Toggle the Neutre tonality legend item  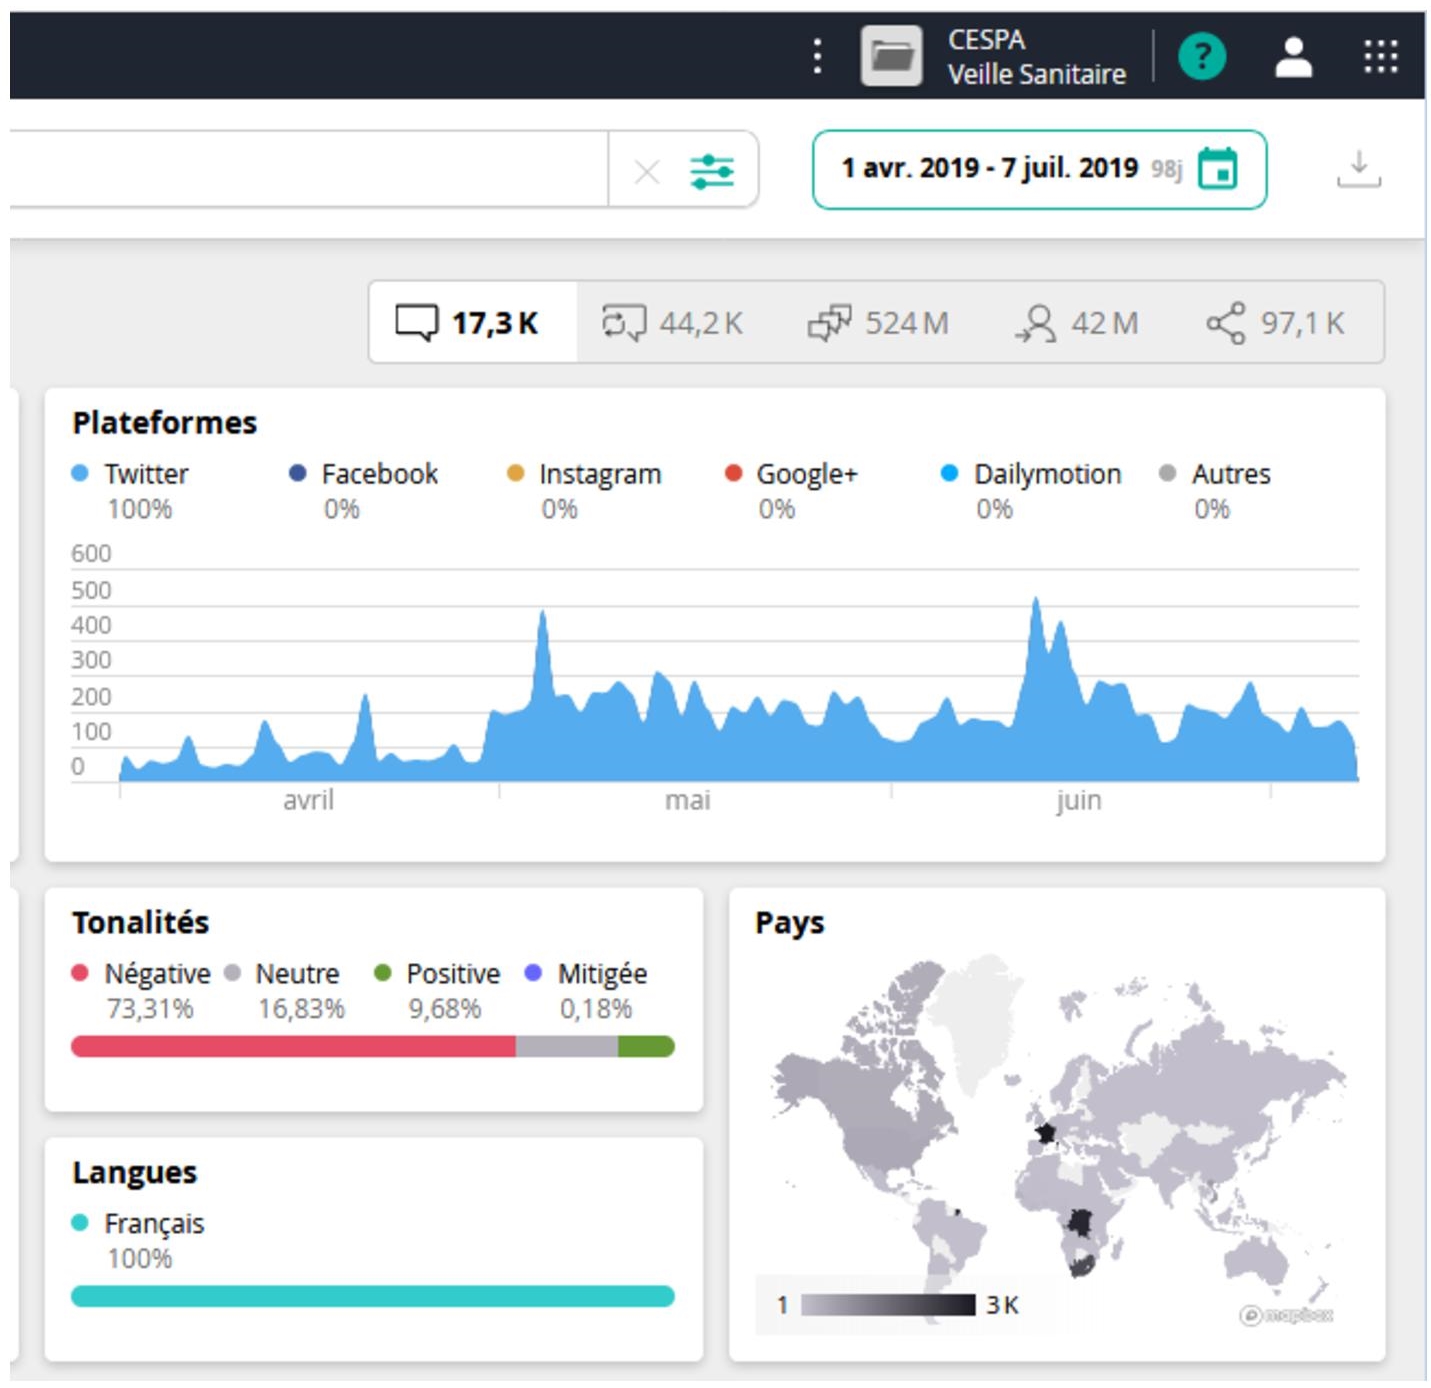pyautogui.click(x=284, y=990)
